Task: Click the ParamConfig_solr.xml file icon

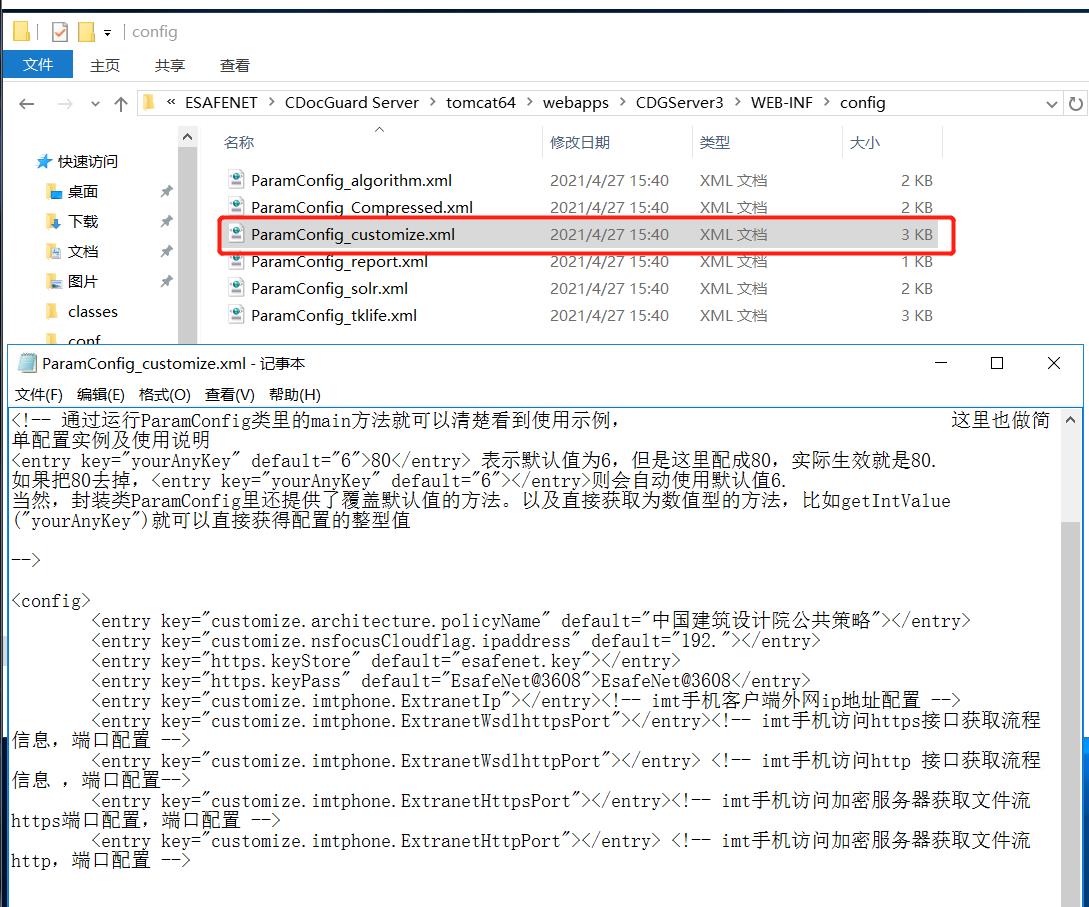Action: pyautogui.click(x=236, y=289)
